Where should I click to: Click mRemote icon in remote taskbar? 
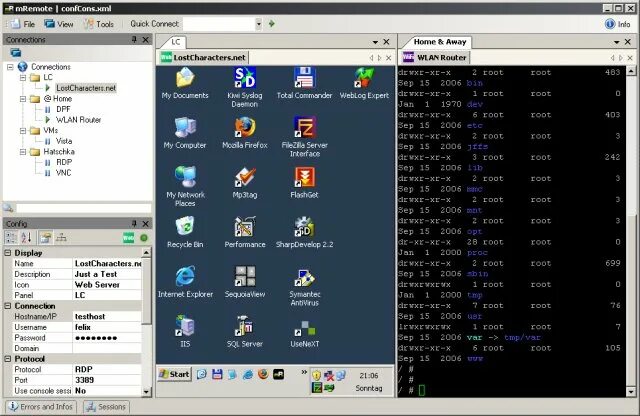point(279,374)
